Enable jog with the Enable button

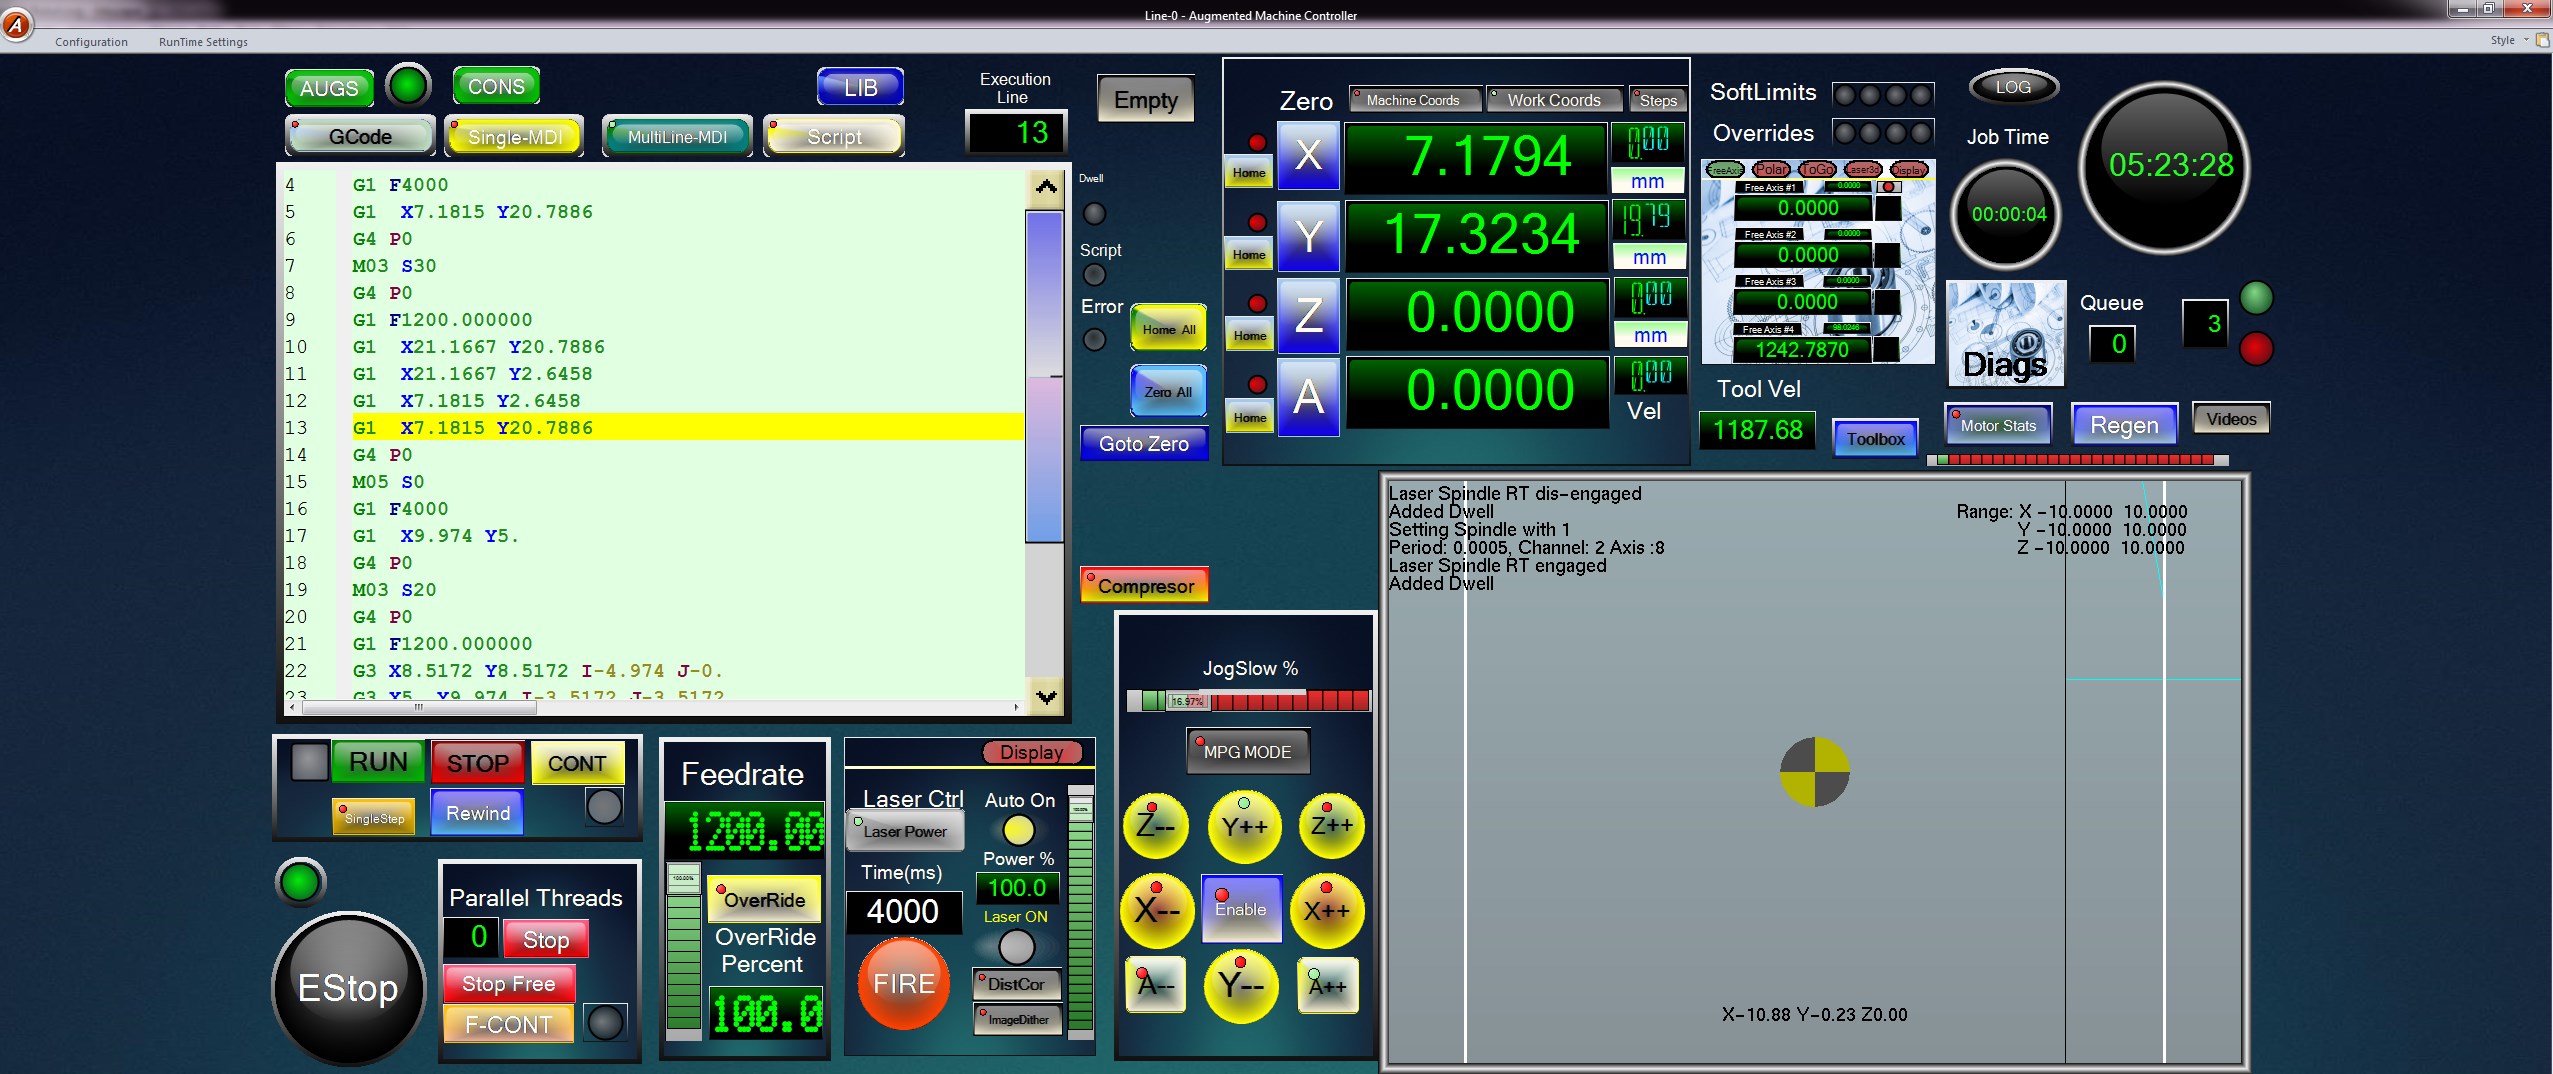(x=1241, y=908)
